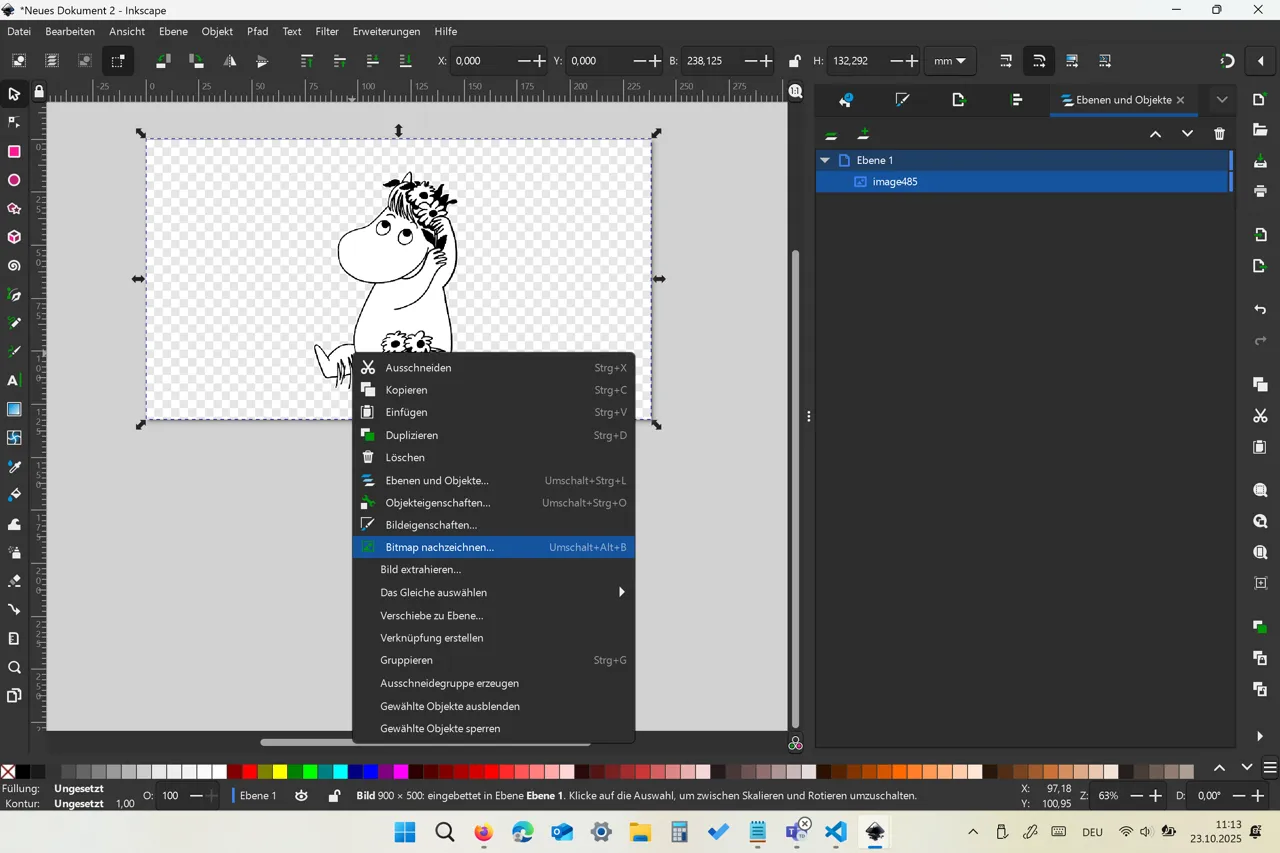Select the Zoom tool in toolbox
Viewport: 1280px width, 853px height.
(x=14, y=667)
